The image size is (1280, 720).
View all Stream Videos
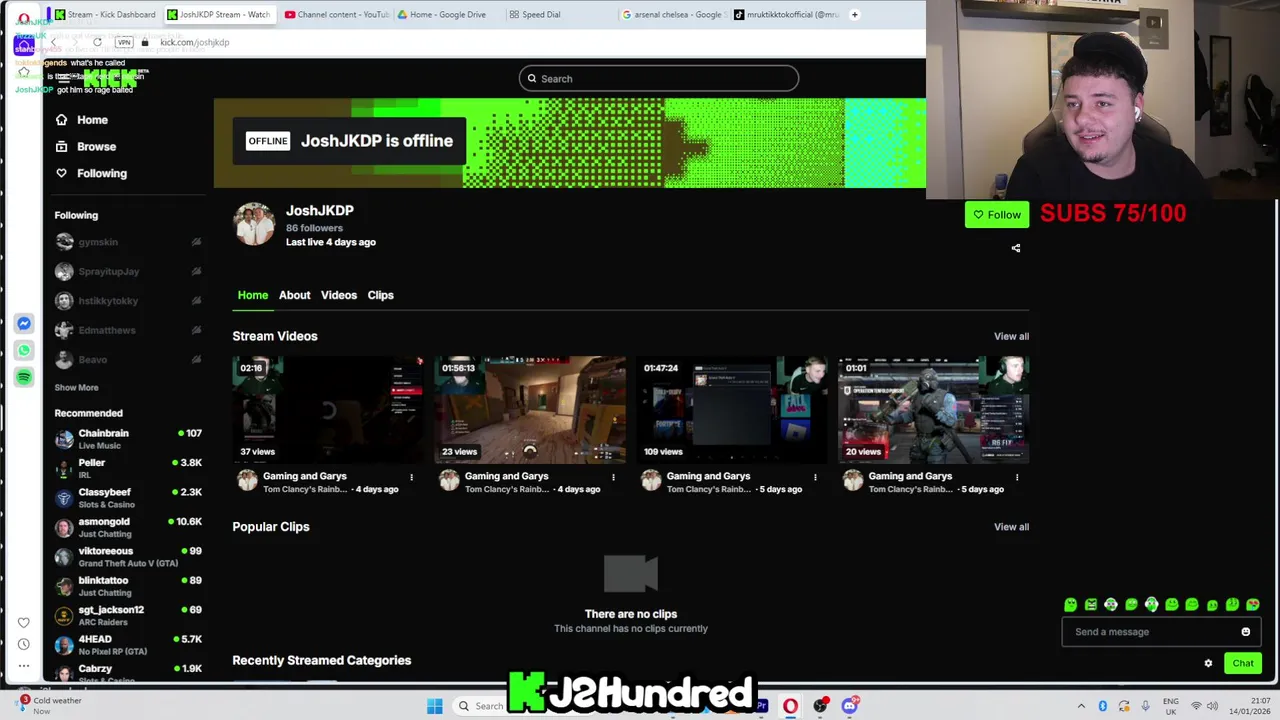pos(1011,336)
